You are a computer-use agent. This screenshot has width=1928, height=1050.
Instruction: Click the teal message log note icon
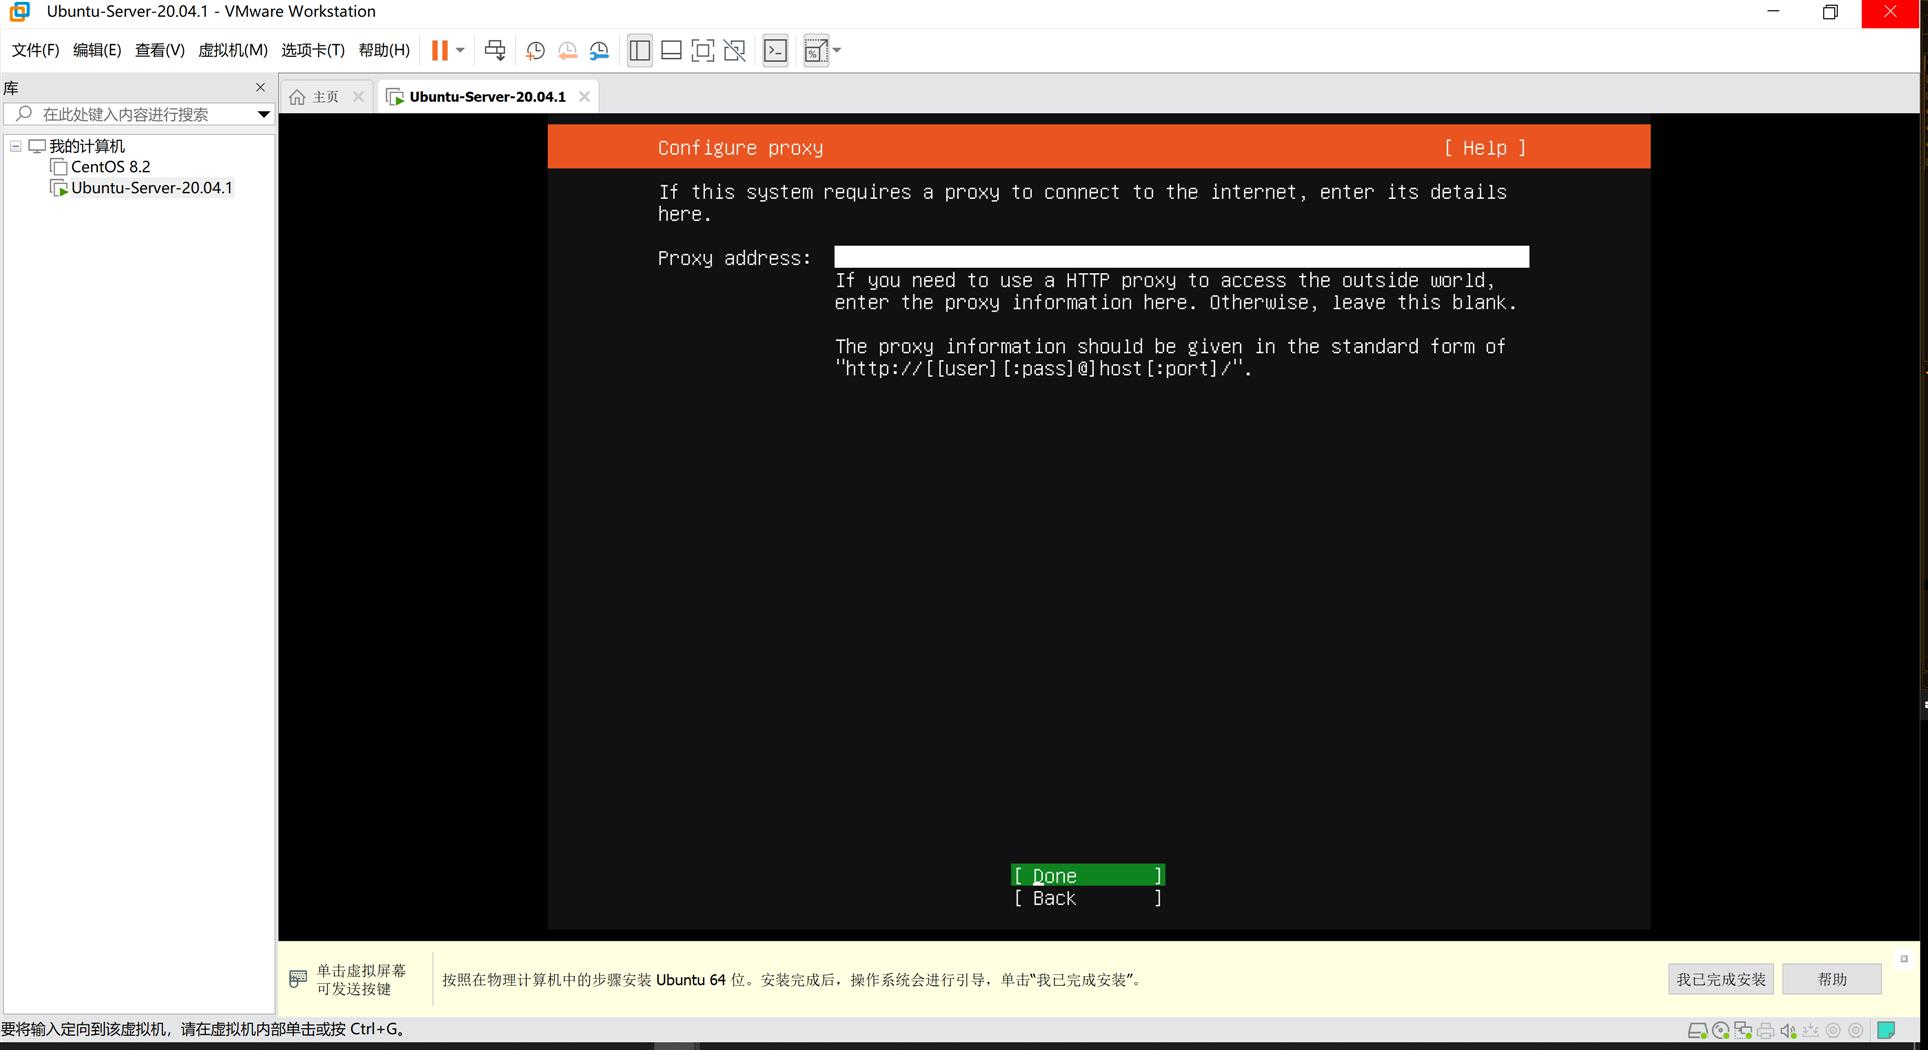tap(1886, 1031)
